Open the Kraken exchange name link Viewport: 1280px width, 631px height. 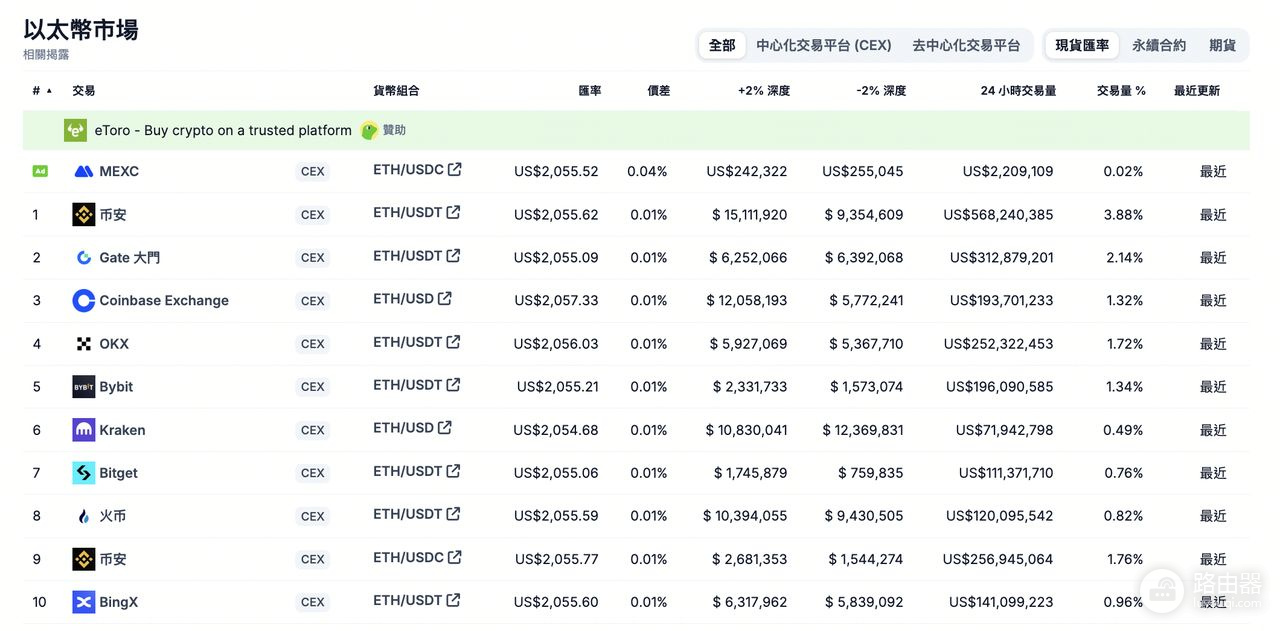[122, 430]
